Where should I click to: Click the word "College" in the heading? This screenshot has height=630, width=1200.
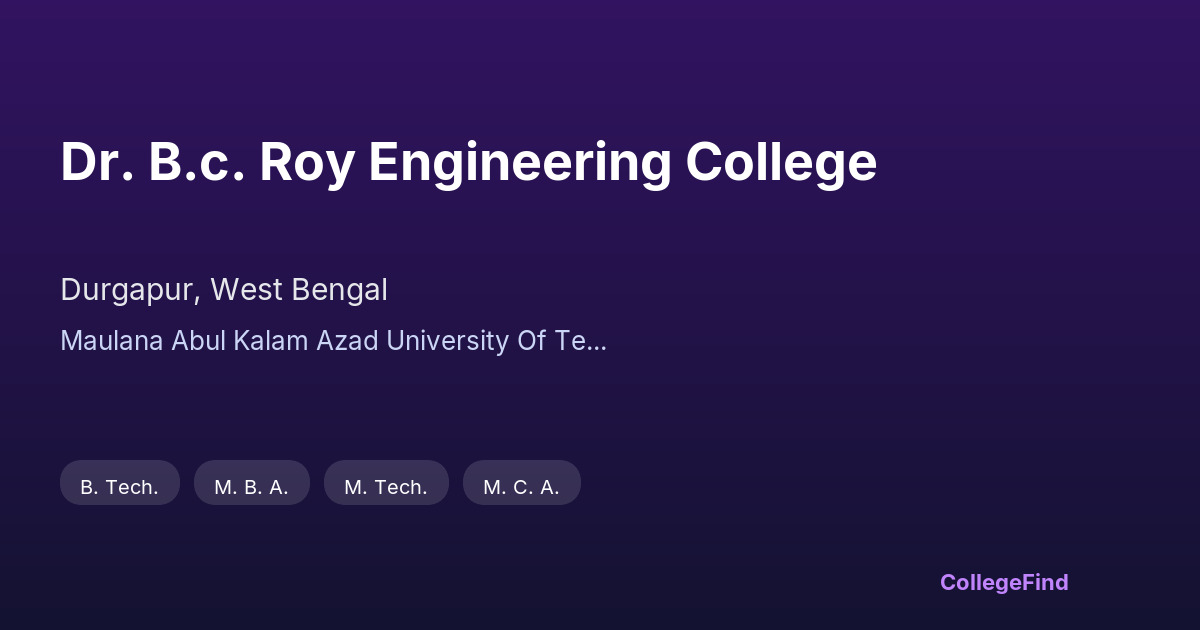(781, 163)
